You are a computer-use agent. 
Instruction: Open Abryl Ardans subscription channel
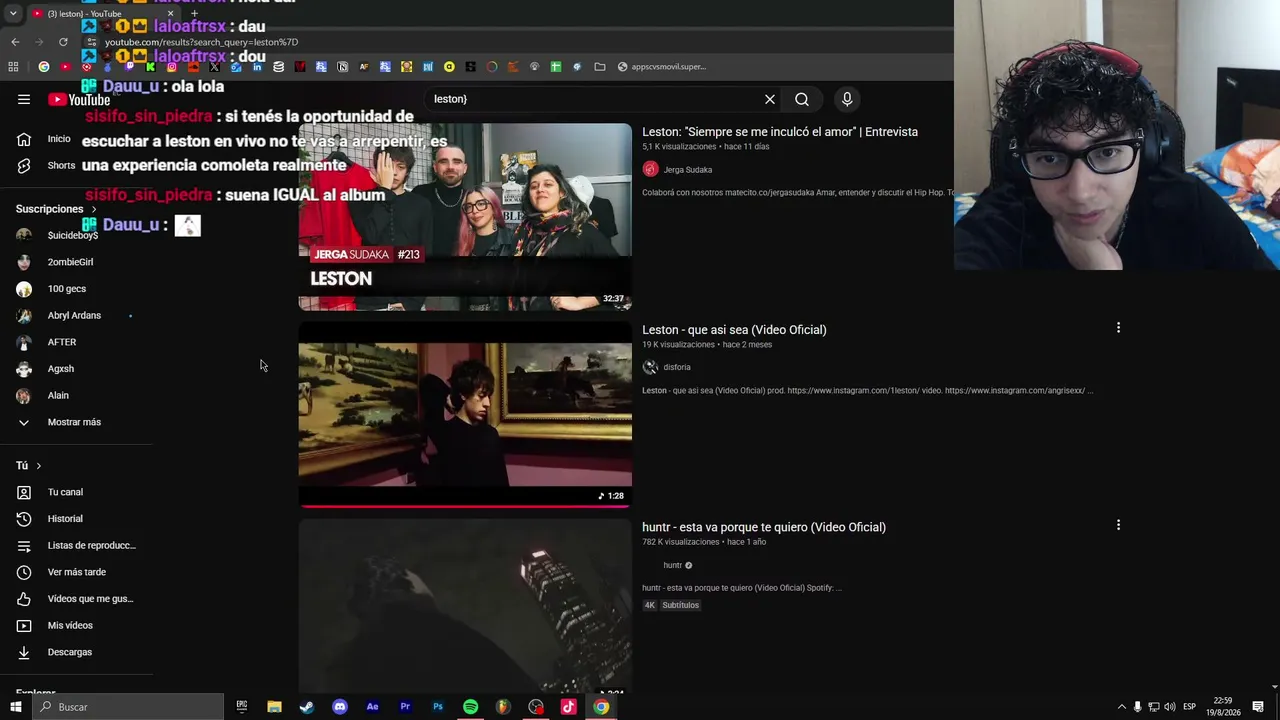76,316
